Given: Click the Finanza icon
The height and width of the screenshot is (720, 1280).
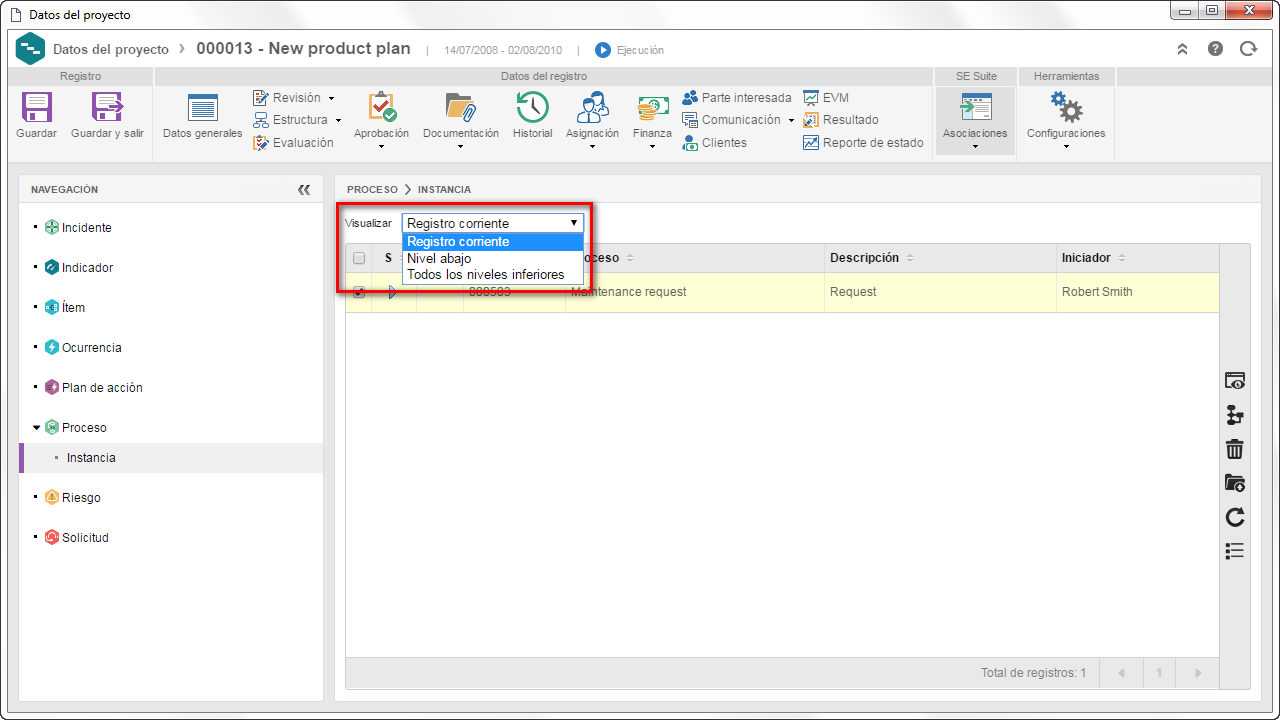Looking at the screenshot, I should (653, 108).
